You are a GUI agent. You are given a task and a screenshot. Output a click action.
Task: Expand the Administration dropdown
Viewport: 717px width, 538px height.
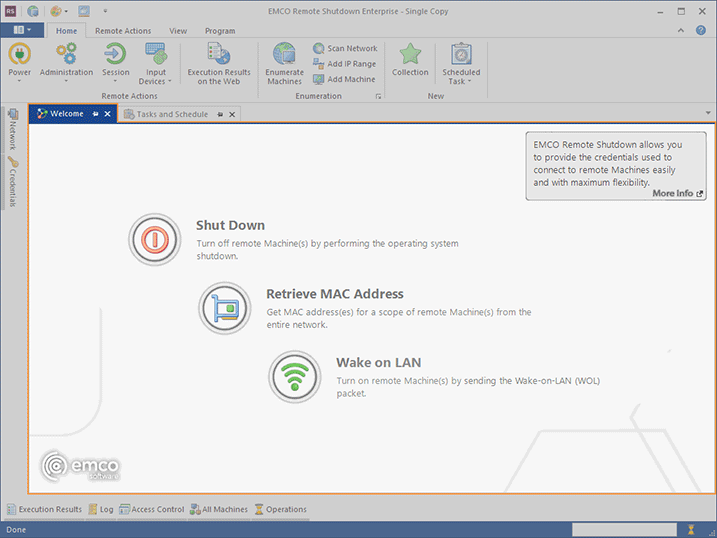tap(66, 66)
